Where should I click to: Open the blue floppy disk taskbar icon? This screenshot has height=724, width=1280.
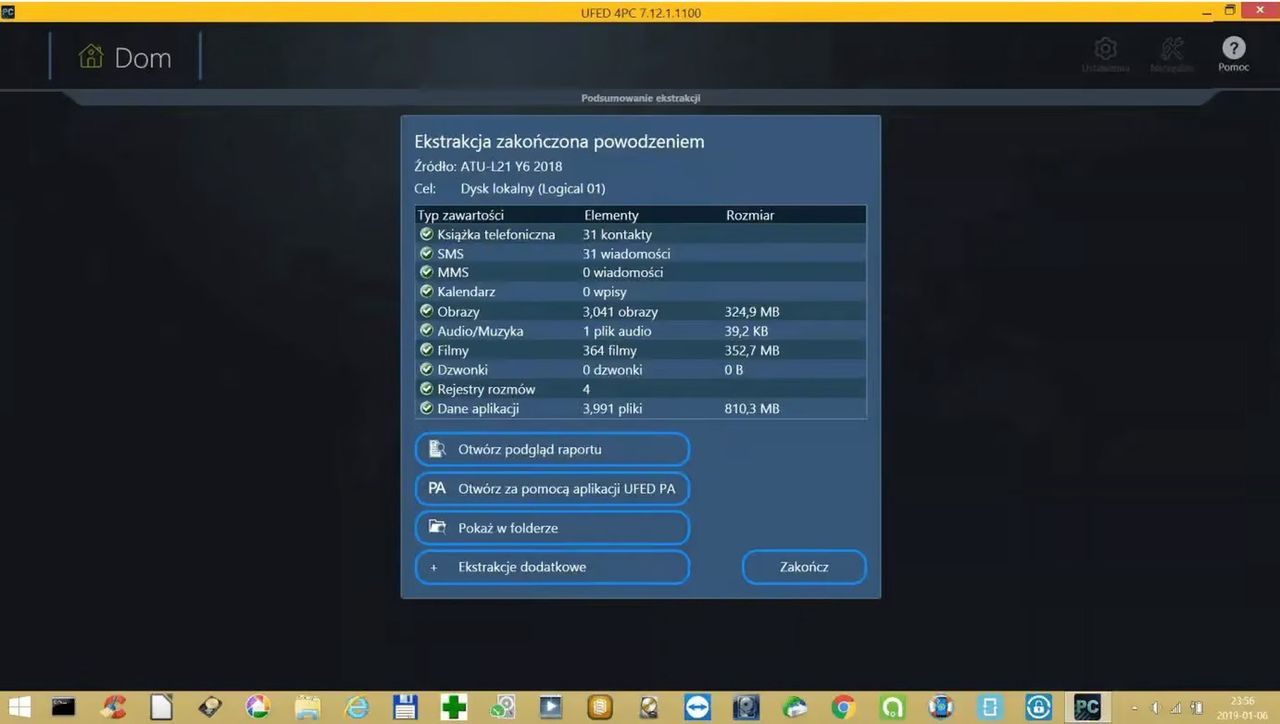(x=405, y=707)
